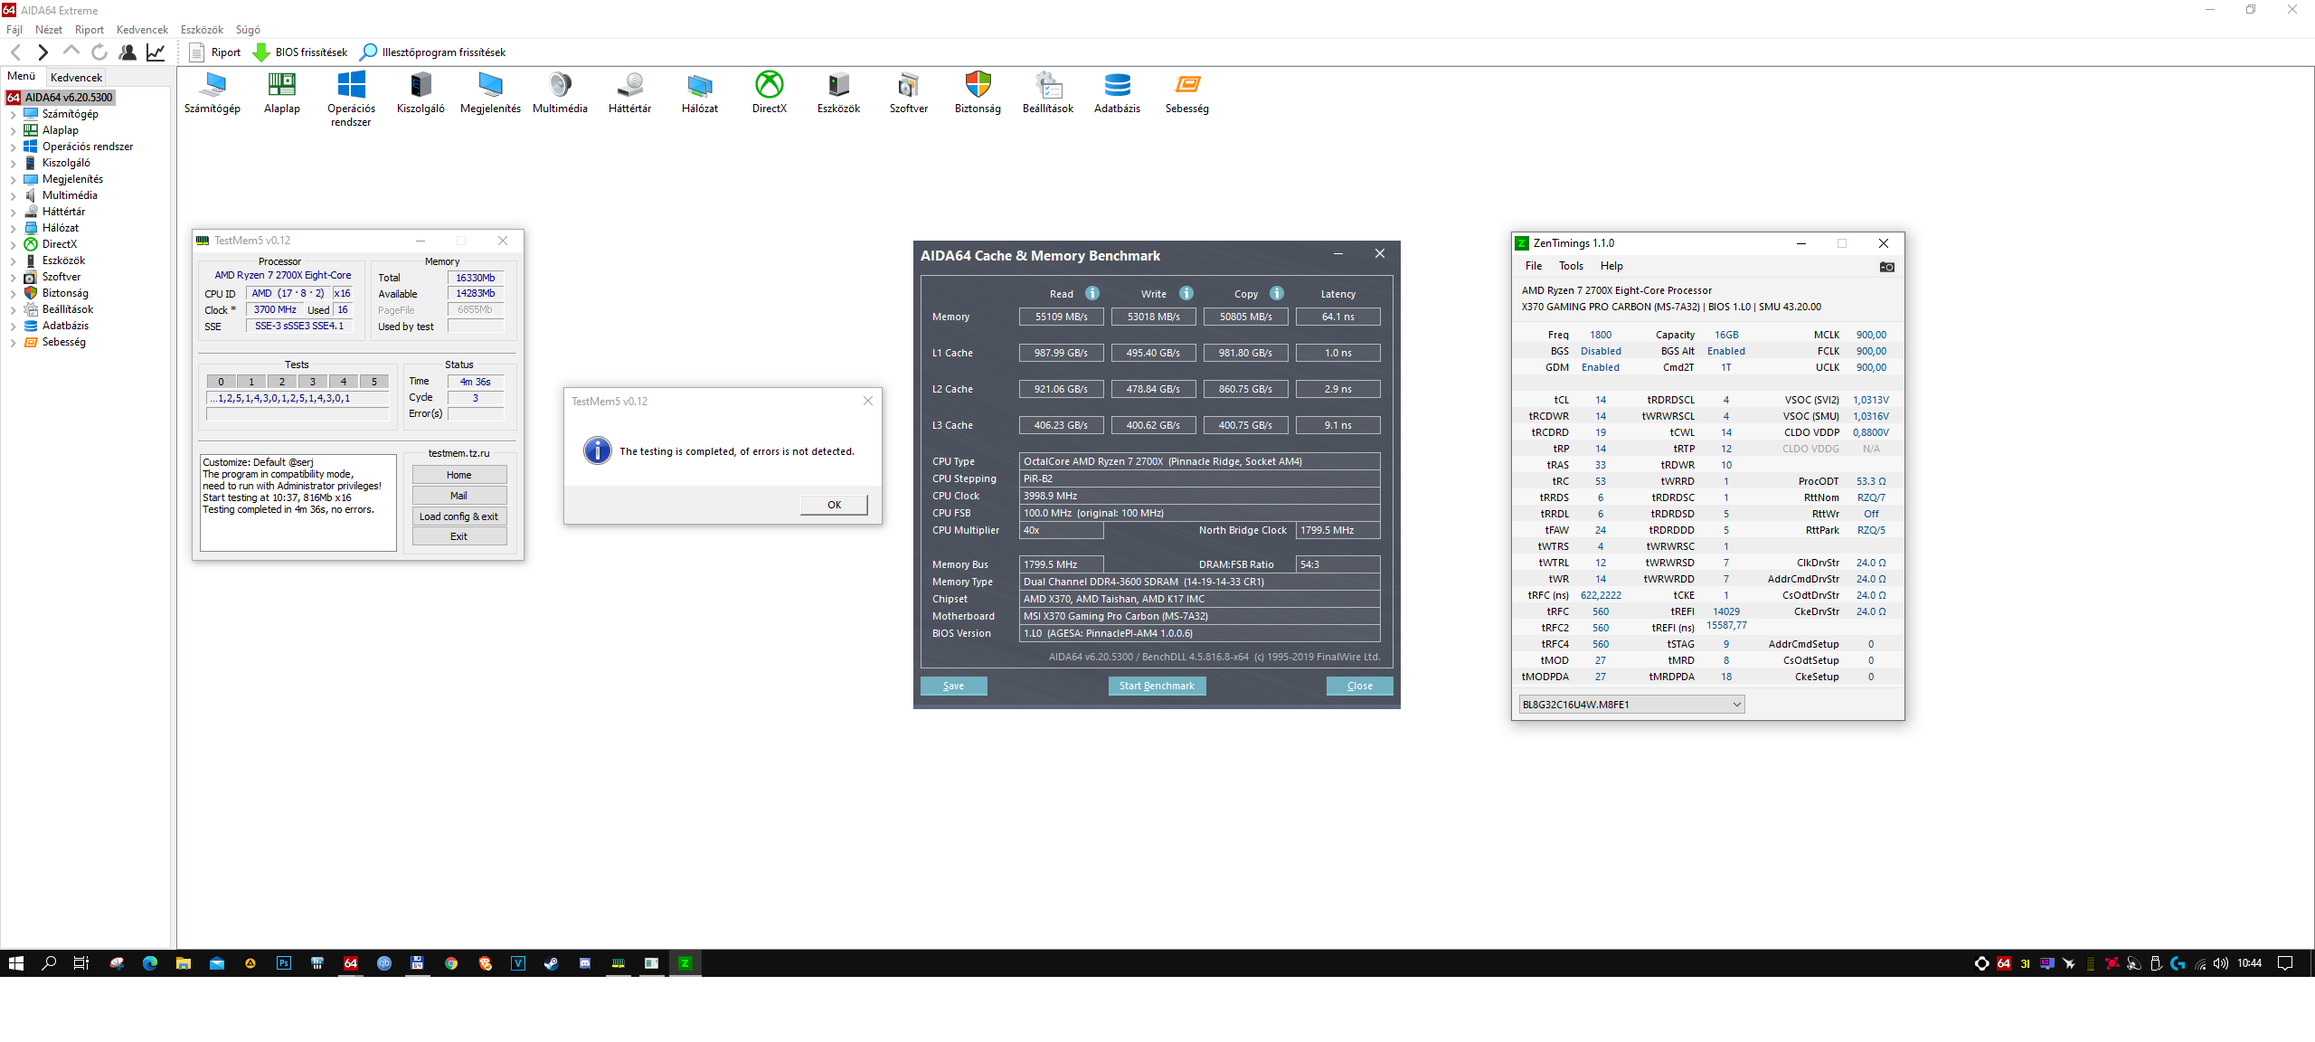Expand the Háttértár tree node

click(13, 212)
